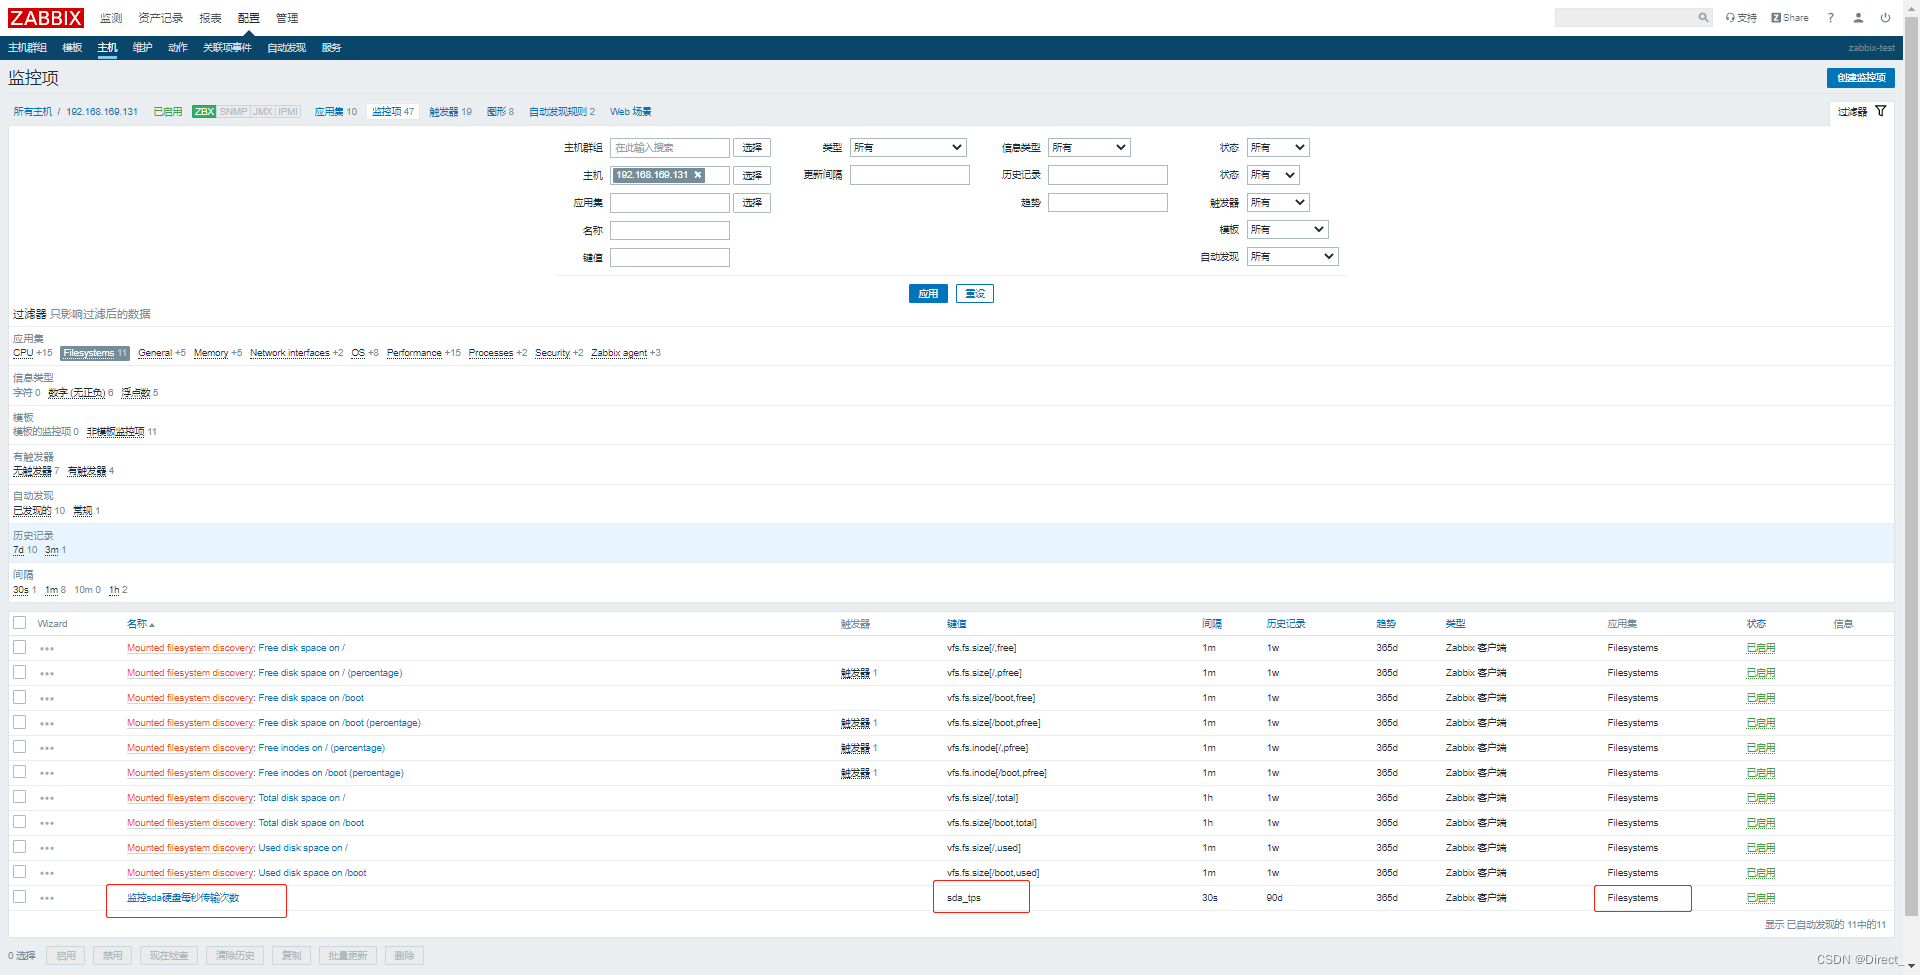Open wizard dots menu for Used disk space on /boot
The height and width of the screenshot is (975, 1920).
point(47,874)
